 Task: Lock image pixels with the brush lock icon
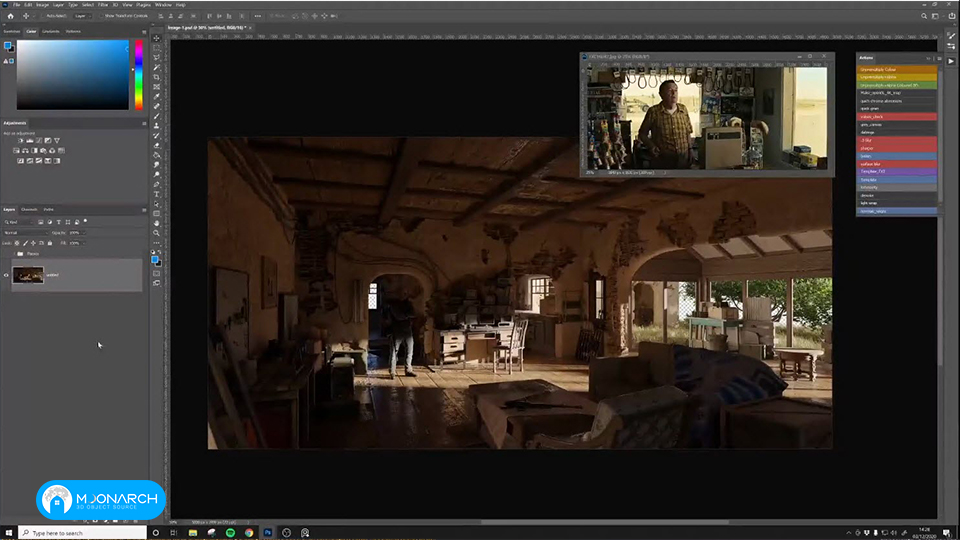[x=25, y=243]
